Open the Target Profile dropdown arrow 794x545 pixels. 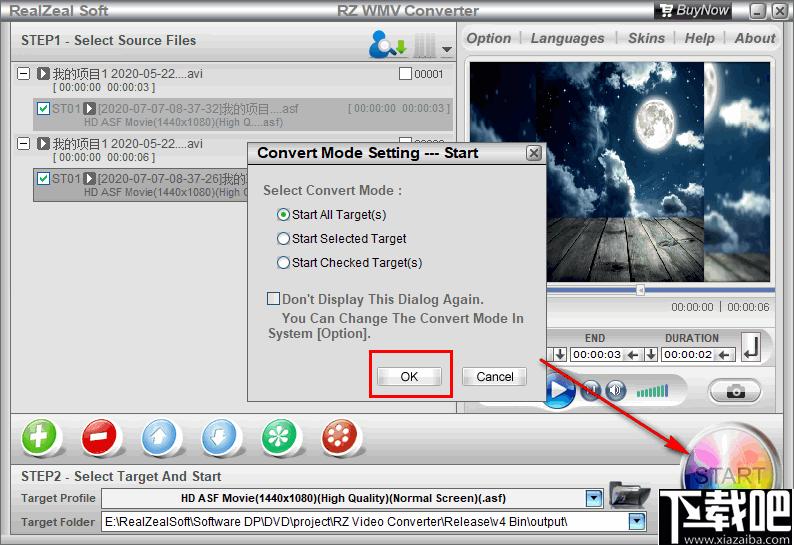point(594,498)
